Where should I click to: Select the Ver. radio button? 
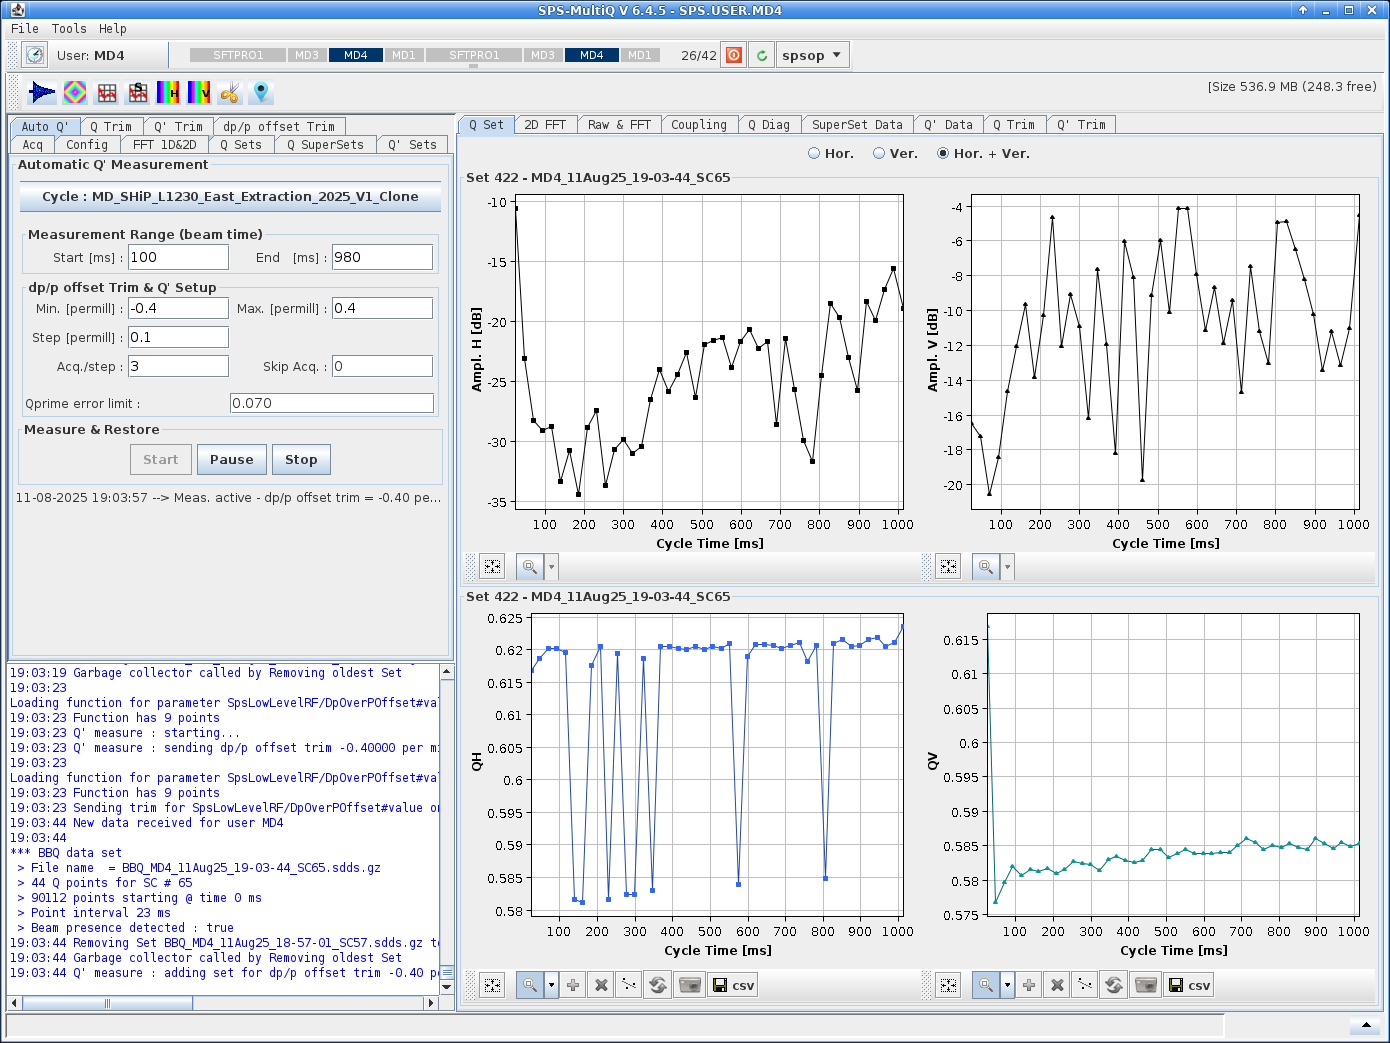(879, 154)
